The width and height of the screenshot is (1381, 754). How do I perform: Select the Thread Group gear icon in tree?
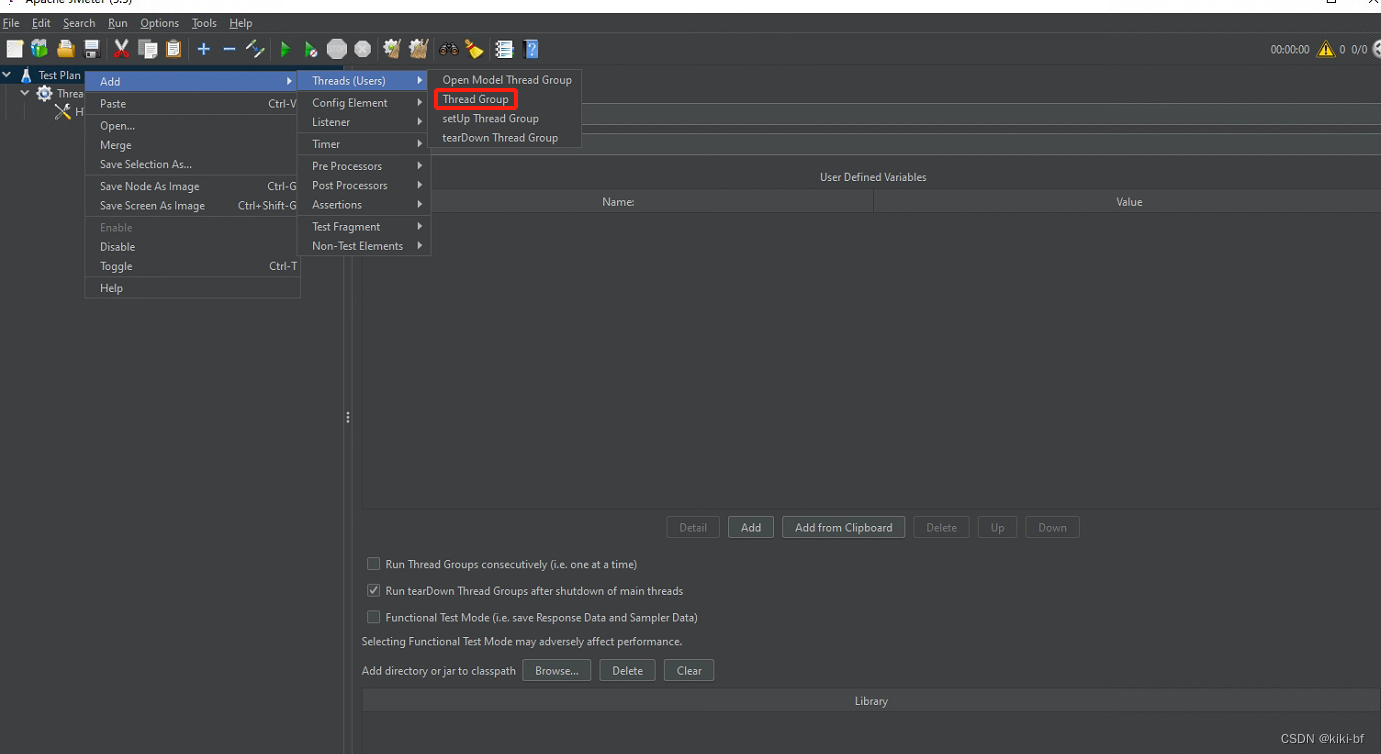(44, 93)
